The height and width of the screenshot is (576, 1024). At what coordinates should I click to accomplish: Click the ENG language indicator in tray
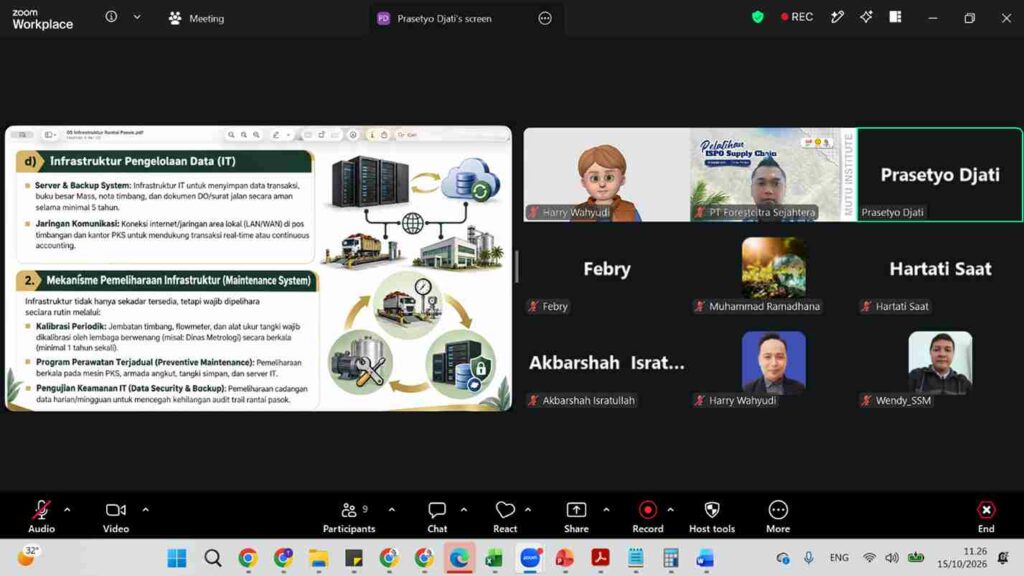click(x=839, y=558)
